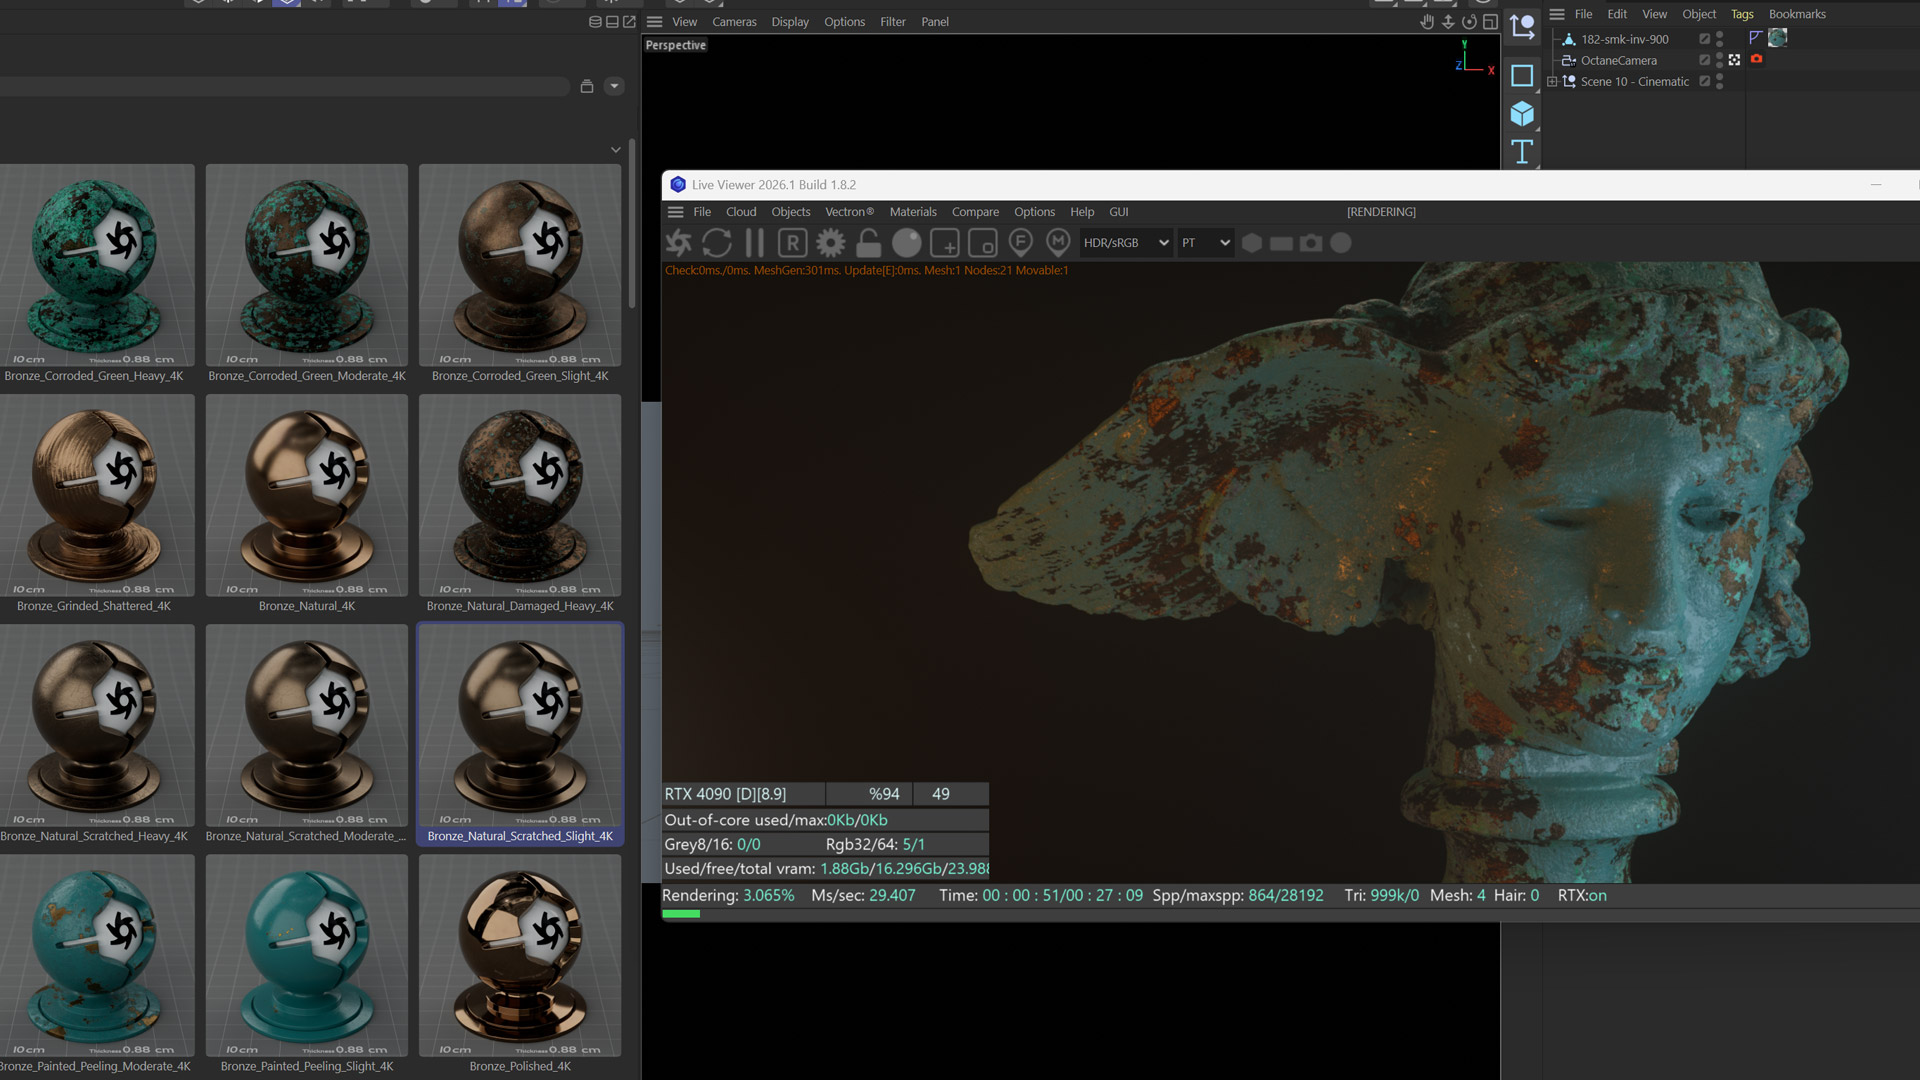This screenshot has height=1080, width=1920.
Task: Expand the Scene 10 - Cinematic tree item
Action: (1552, 82)
